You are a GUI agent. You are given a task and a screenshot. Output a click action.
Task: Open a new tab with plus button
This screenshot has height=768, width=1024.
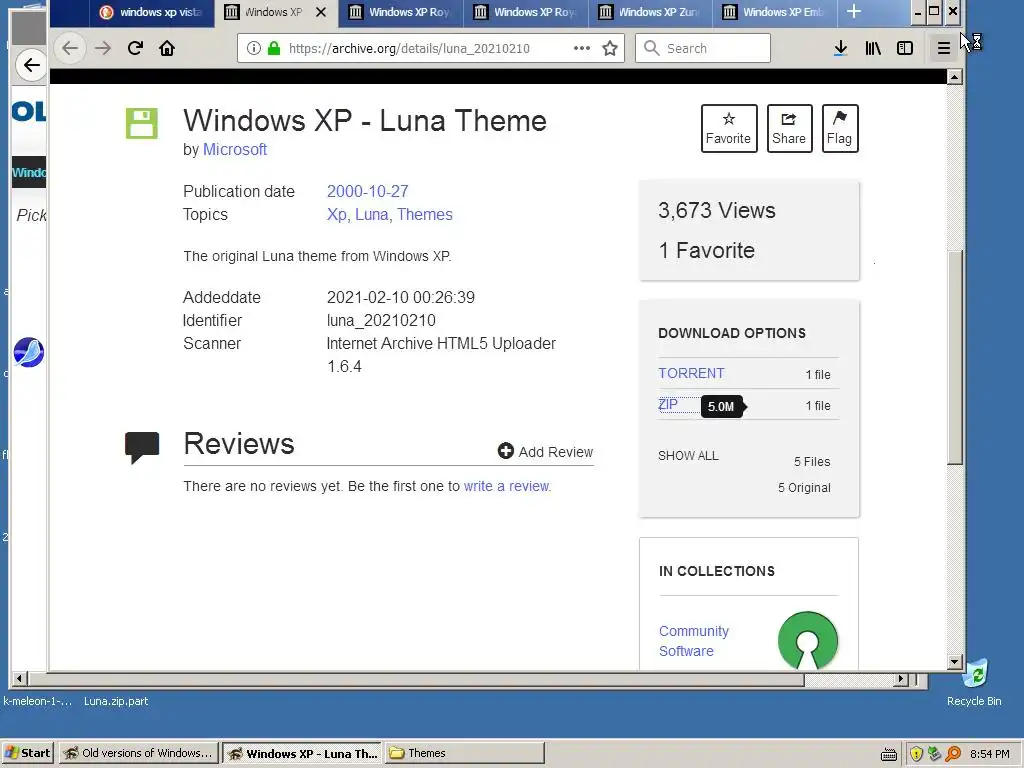coord(854,12)
